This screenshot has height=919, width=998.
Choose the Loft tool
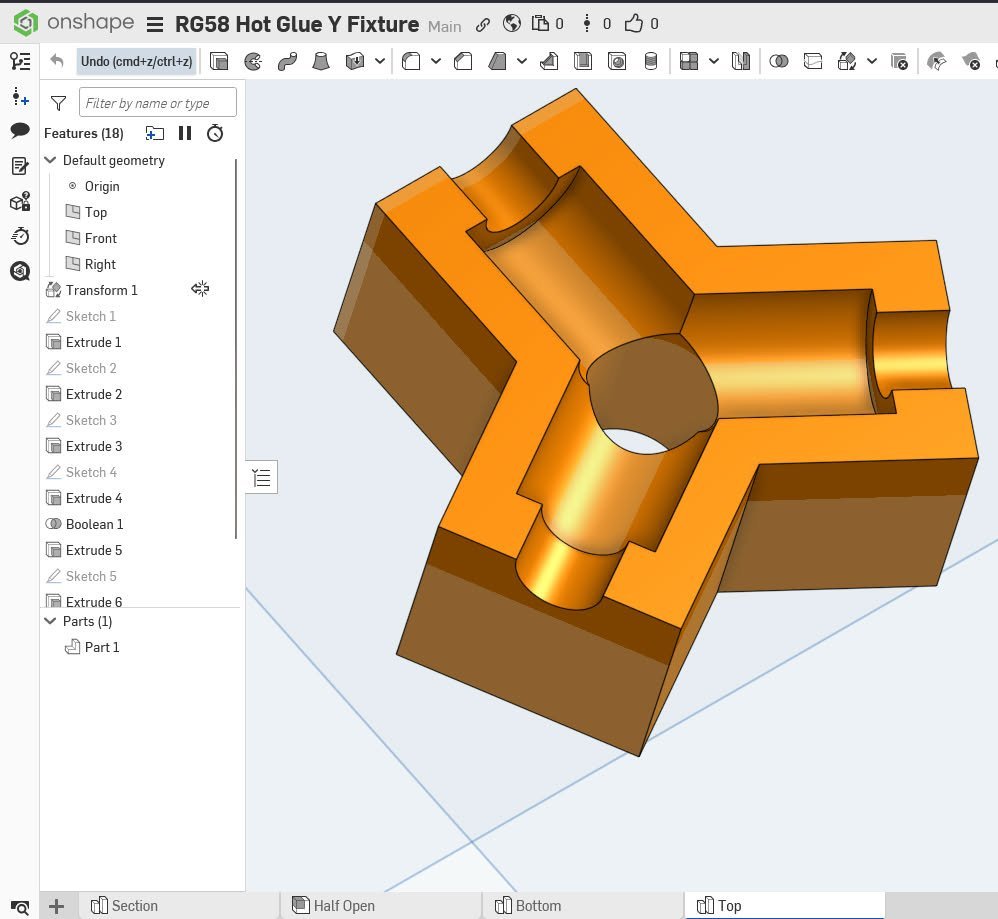point(321,62)
